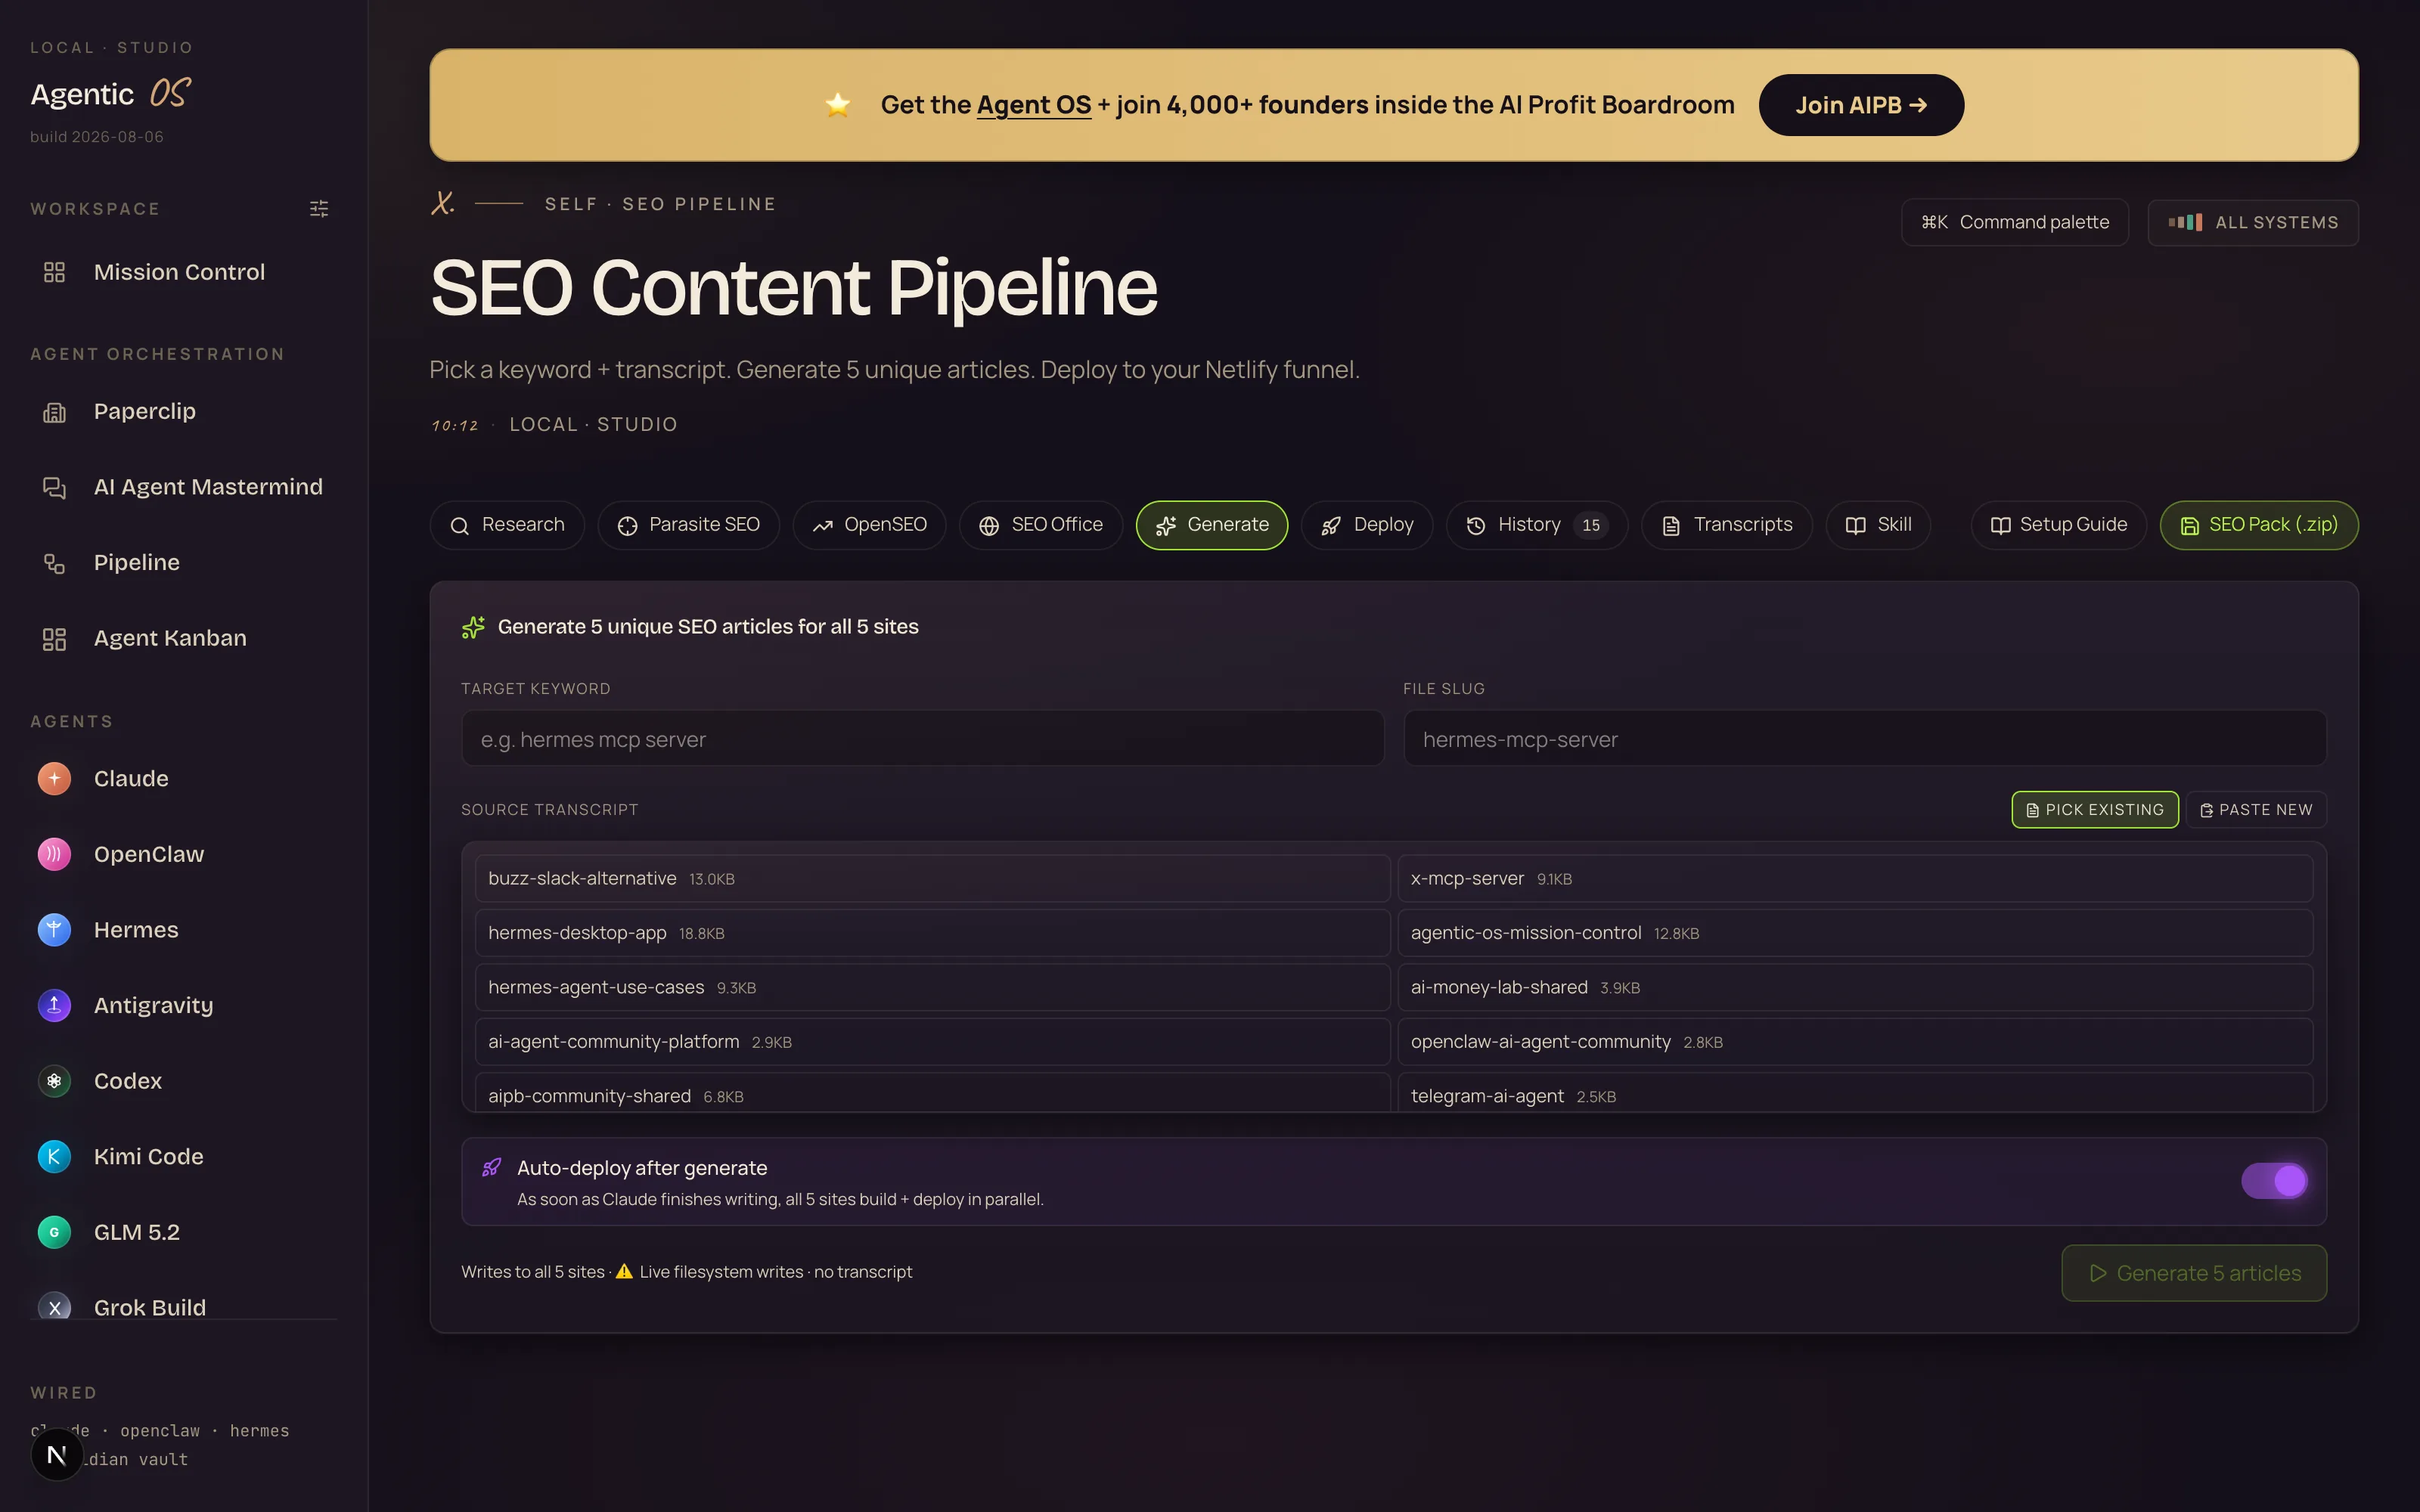Select the Generate tab
The image size is (2420, 1512).
(1212, 525)
